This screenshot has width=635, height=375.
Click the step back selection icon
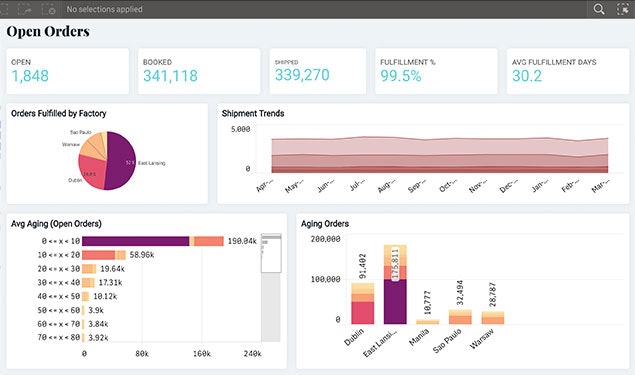pos(3,9)
